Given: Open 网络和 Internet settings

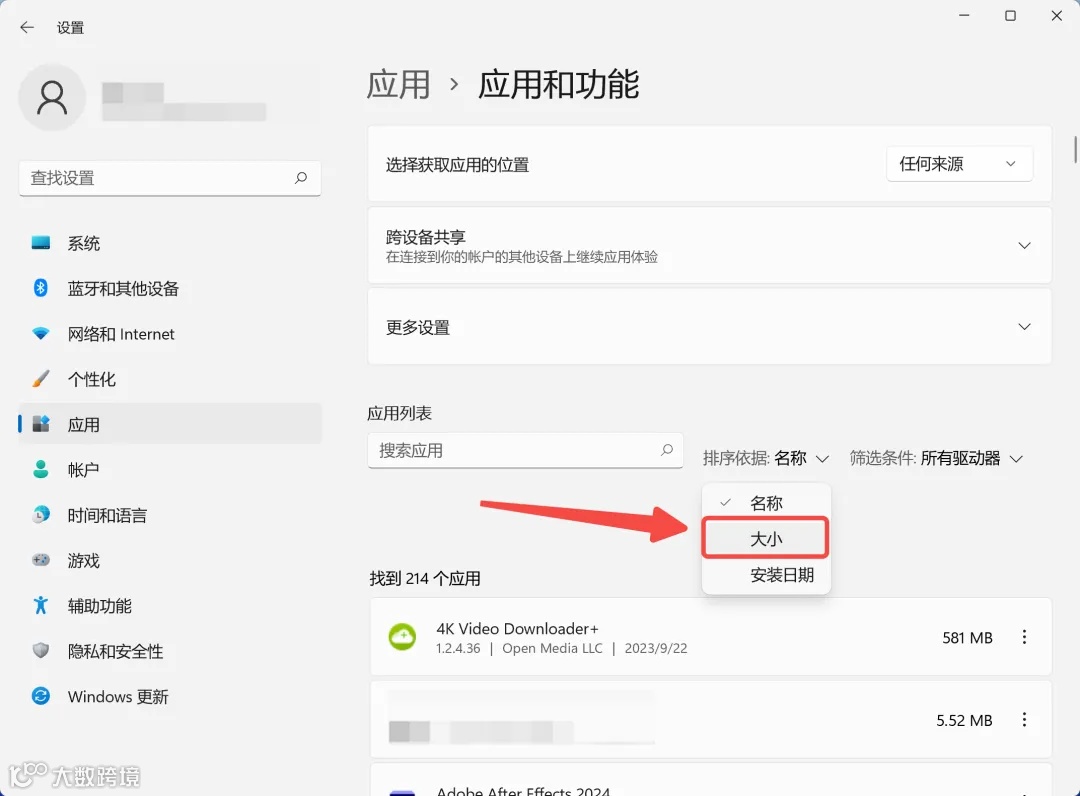Looking at the screenshot, I should 169,334.
